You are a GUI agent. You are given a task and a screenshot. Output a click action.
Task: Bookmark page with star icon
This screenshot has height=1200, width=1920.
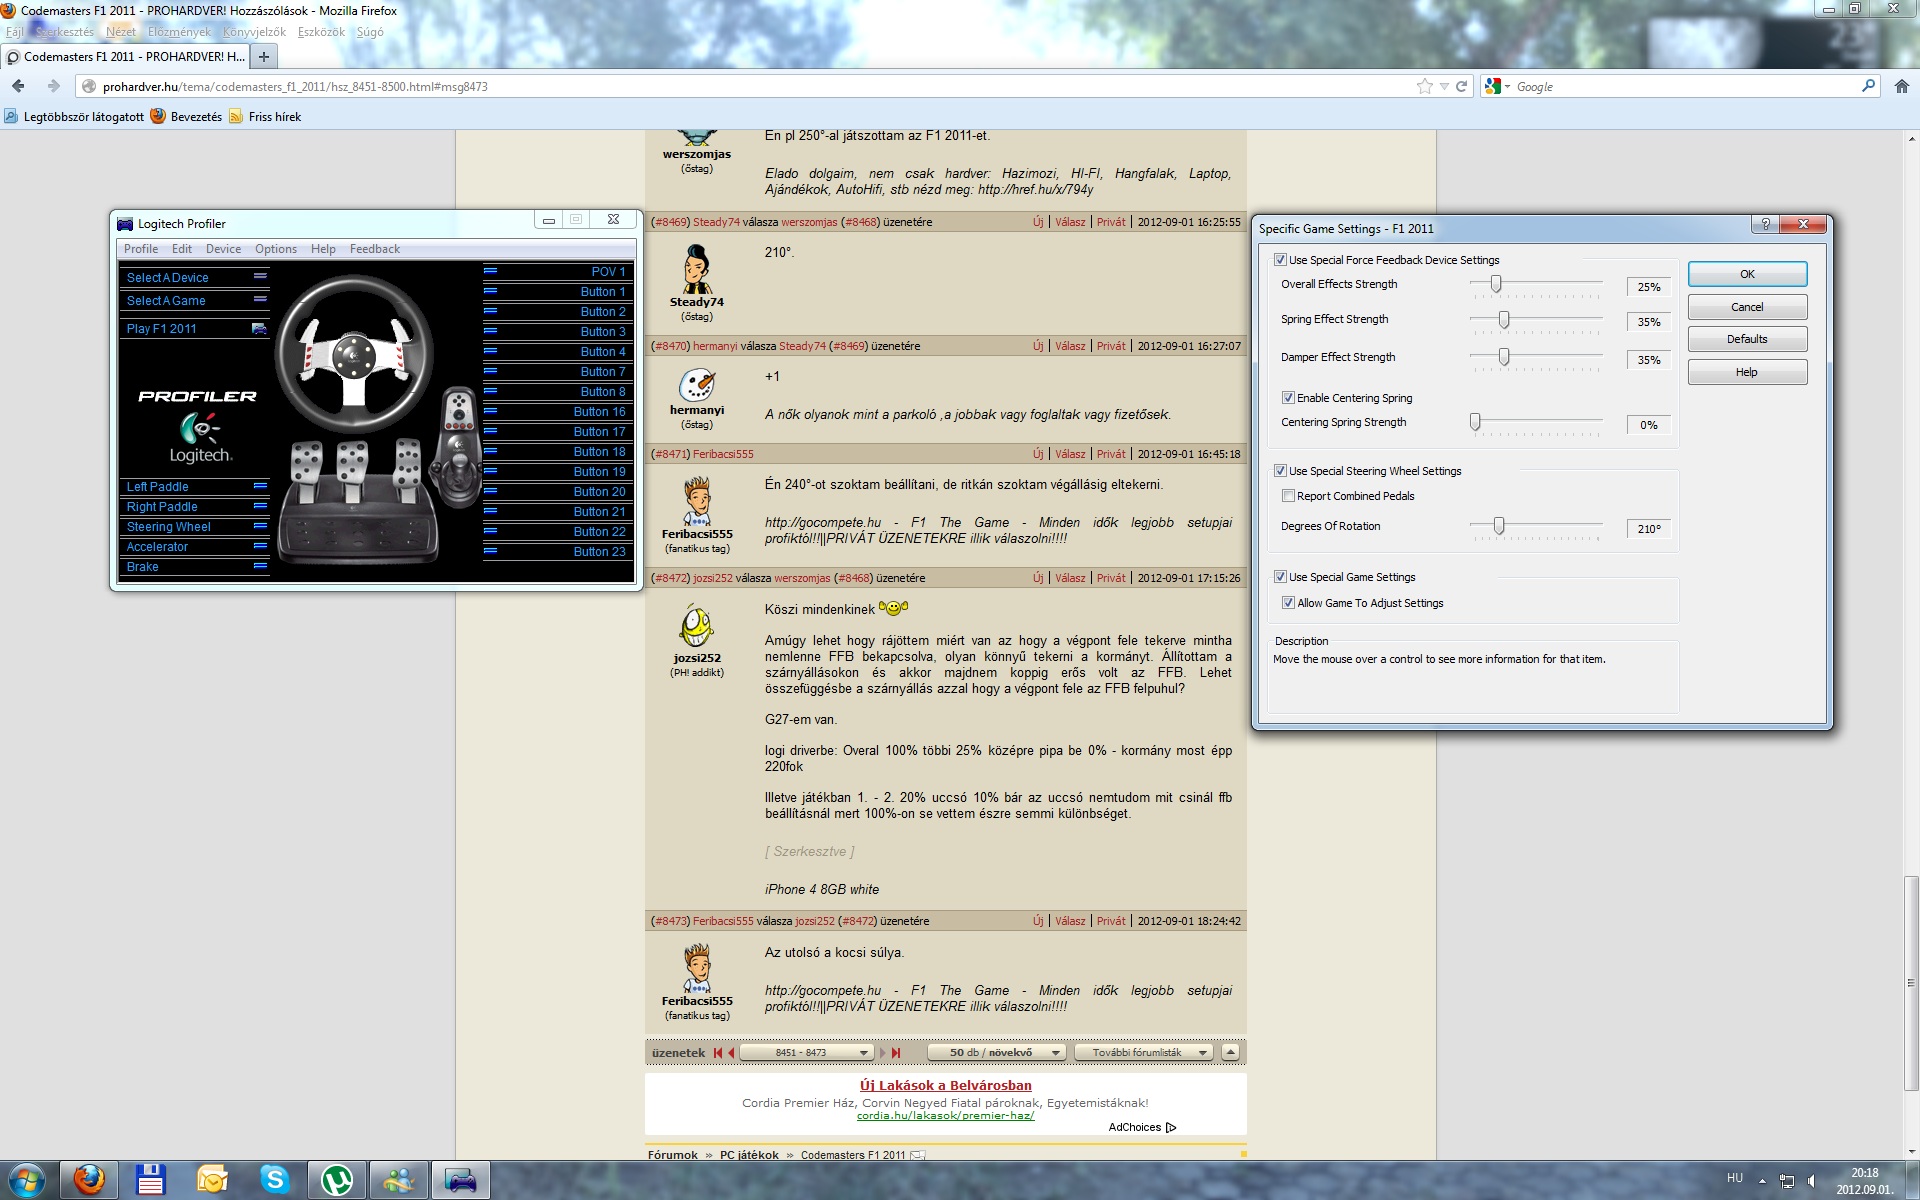click(x=1424, y=86)
